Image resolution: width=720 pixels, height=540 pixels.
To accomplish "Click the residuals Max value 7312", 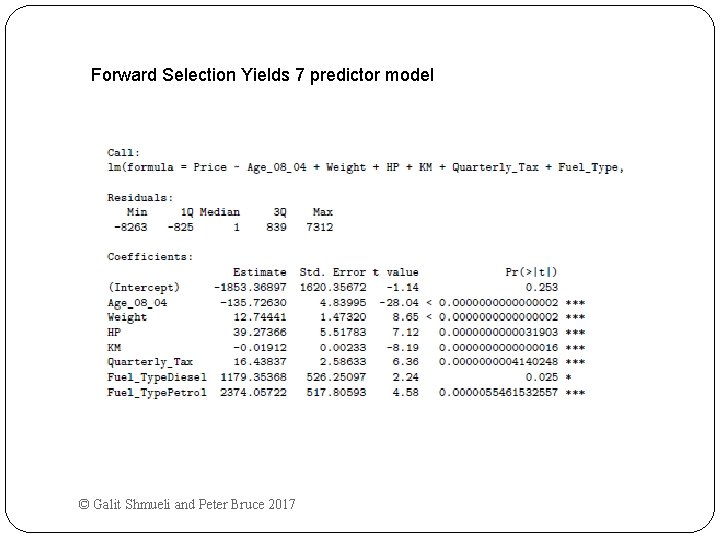I will click(320, 227).
